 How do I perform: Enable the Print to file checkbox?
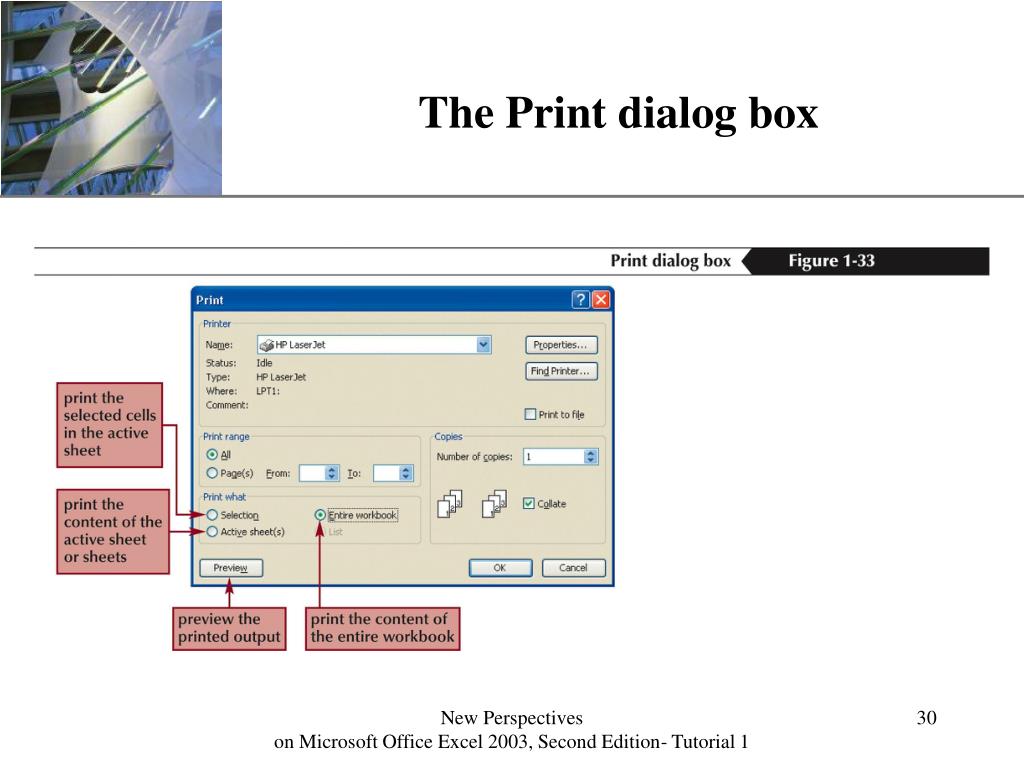click(x=530, y=414)
